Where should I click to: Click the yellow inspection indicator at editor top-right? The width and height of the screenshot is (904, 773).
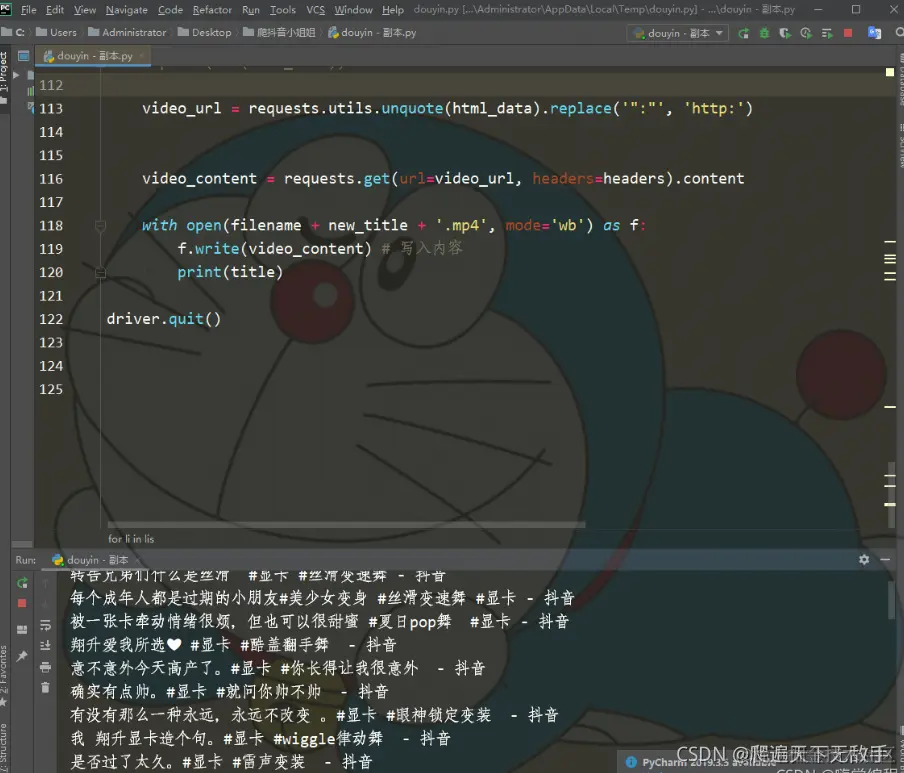pos(890,72)
